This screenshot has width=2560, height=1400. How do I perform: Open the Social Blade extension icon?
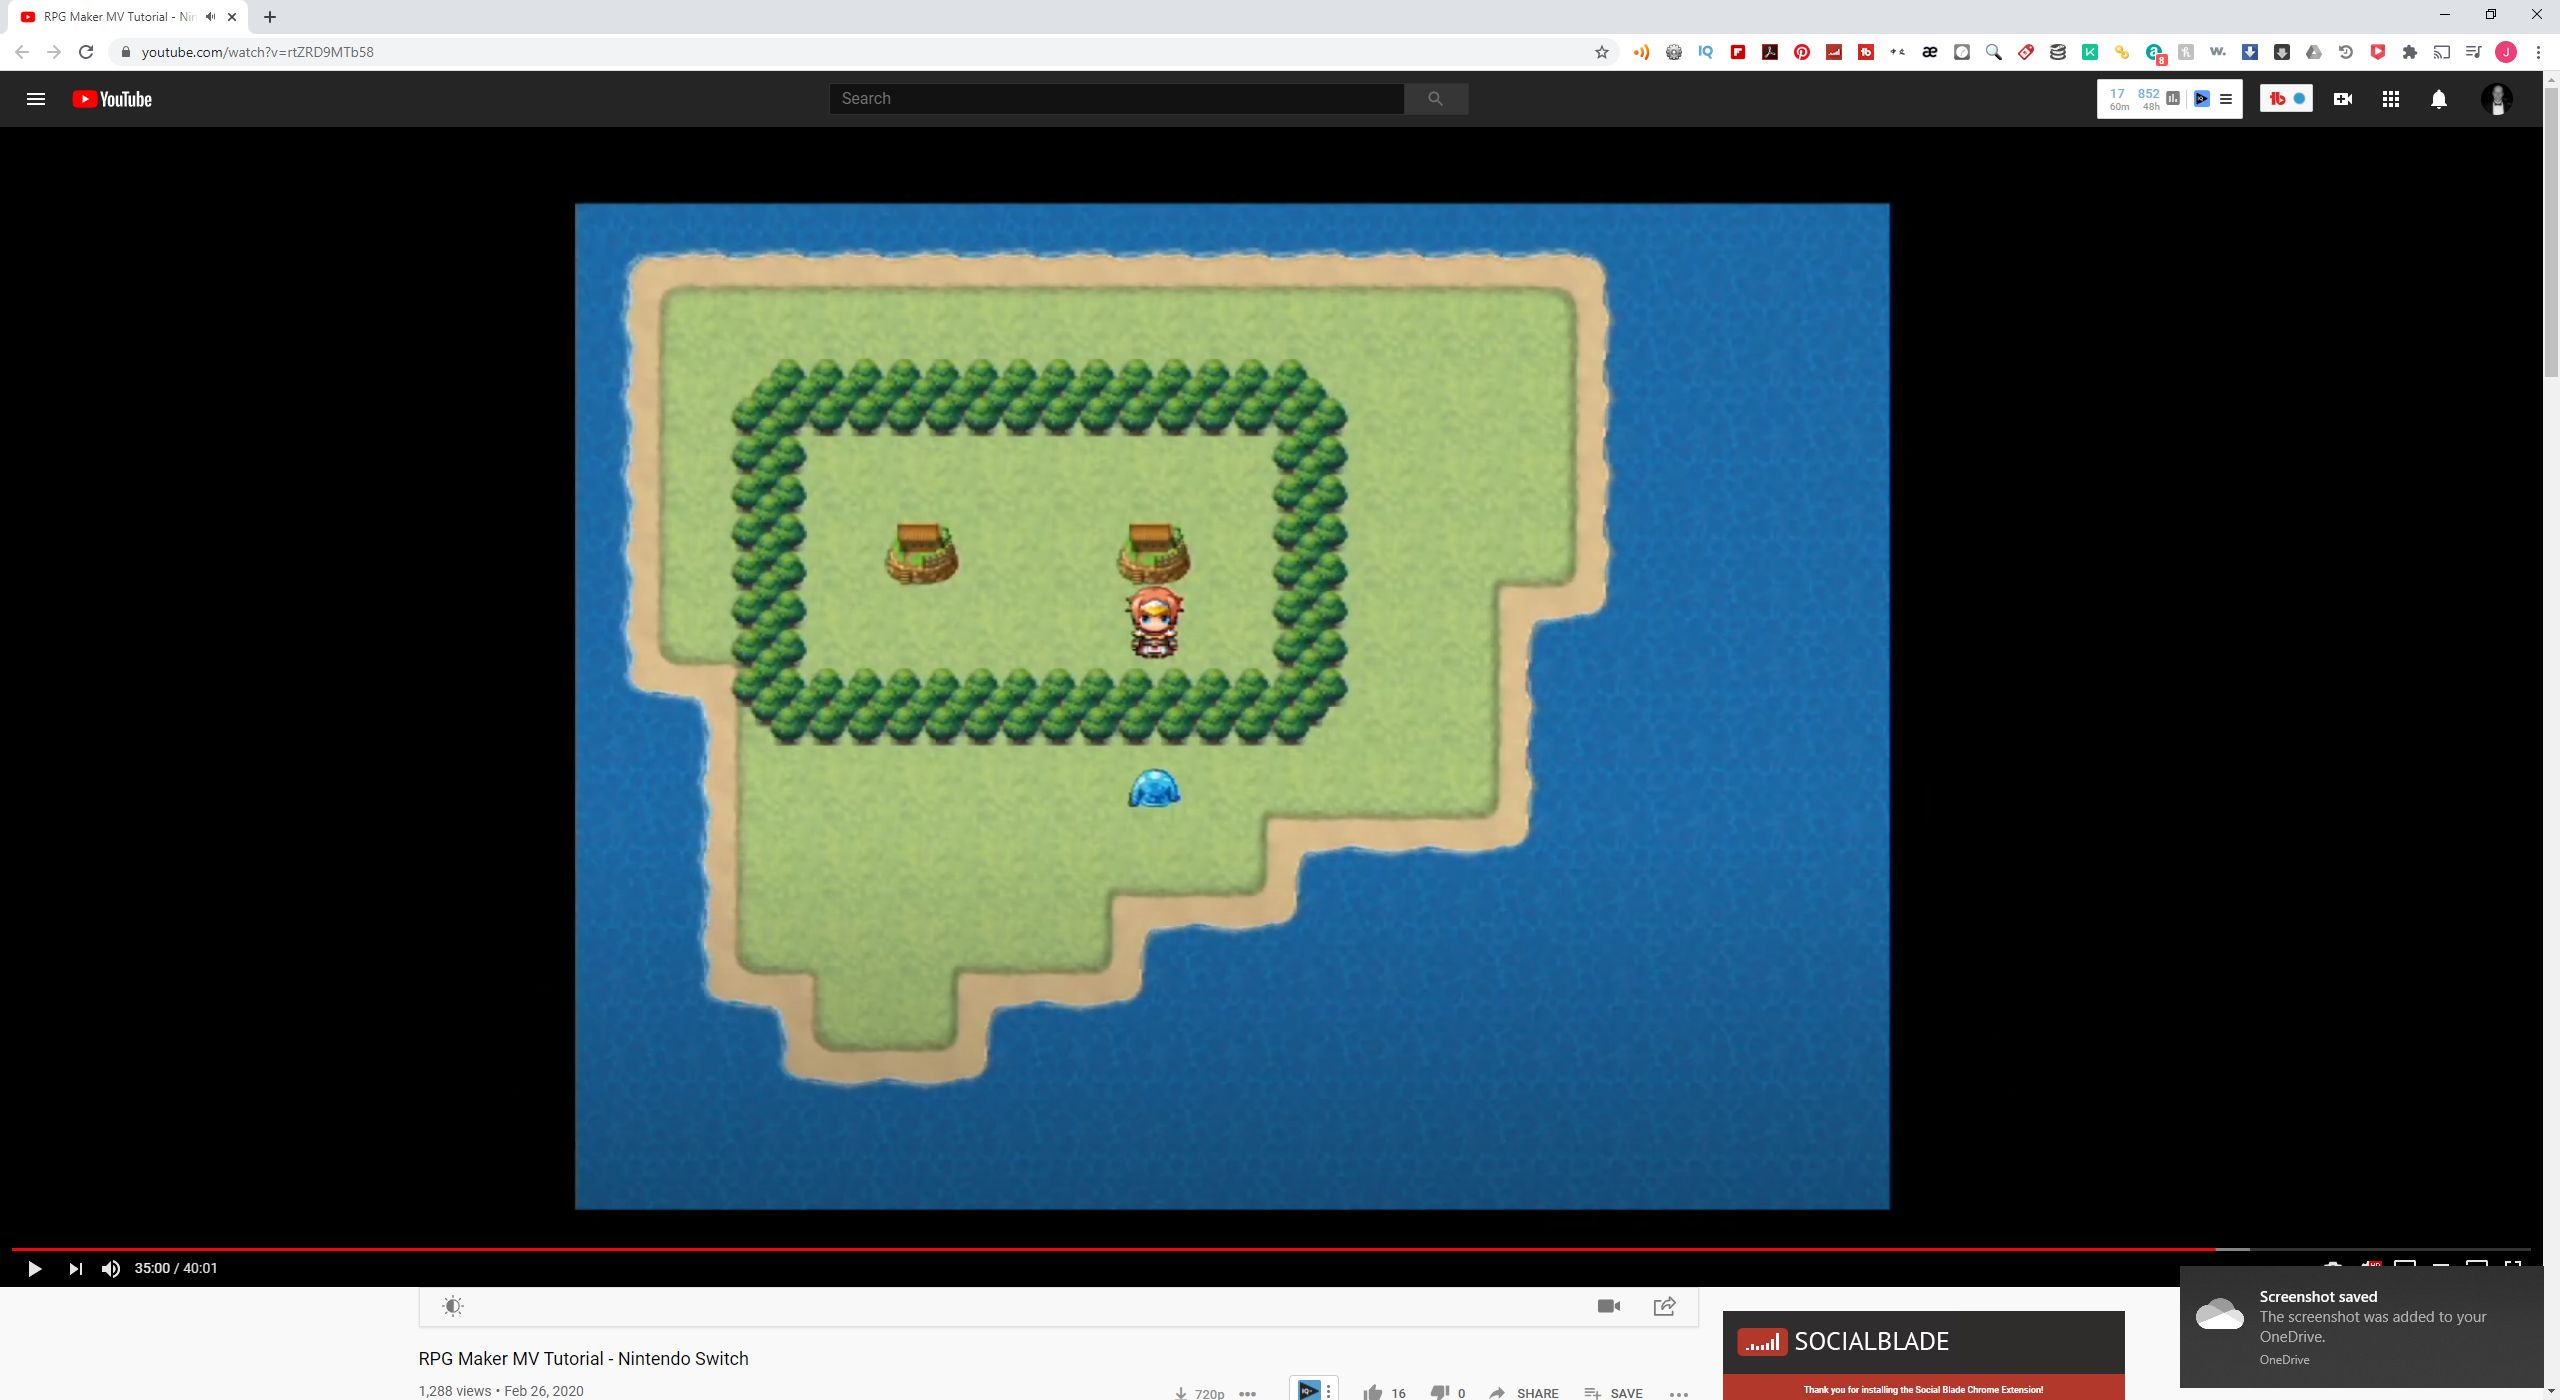coord(1834,52)
